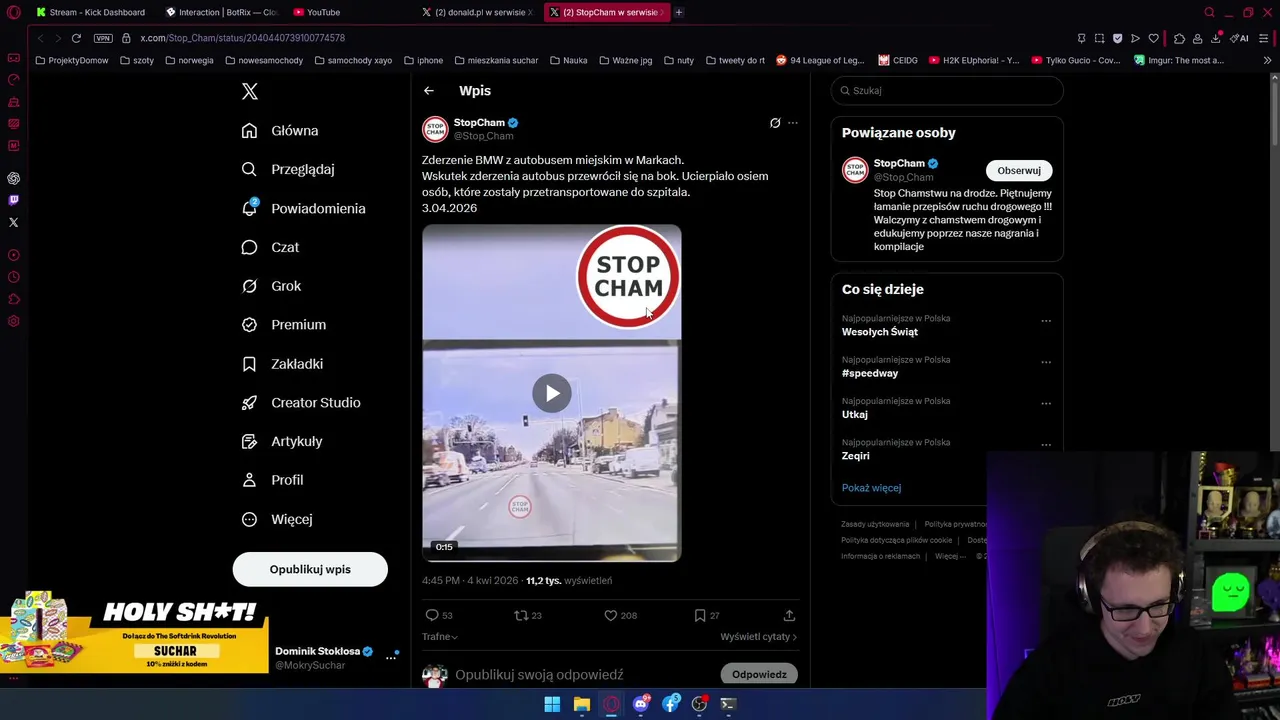
Task: Open the ProjektyDomow bookmarks folder
Action: tap(72, 60)
